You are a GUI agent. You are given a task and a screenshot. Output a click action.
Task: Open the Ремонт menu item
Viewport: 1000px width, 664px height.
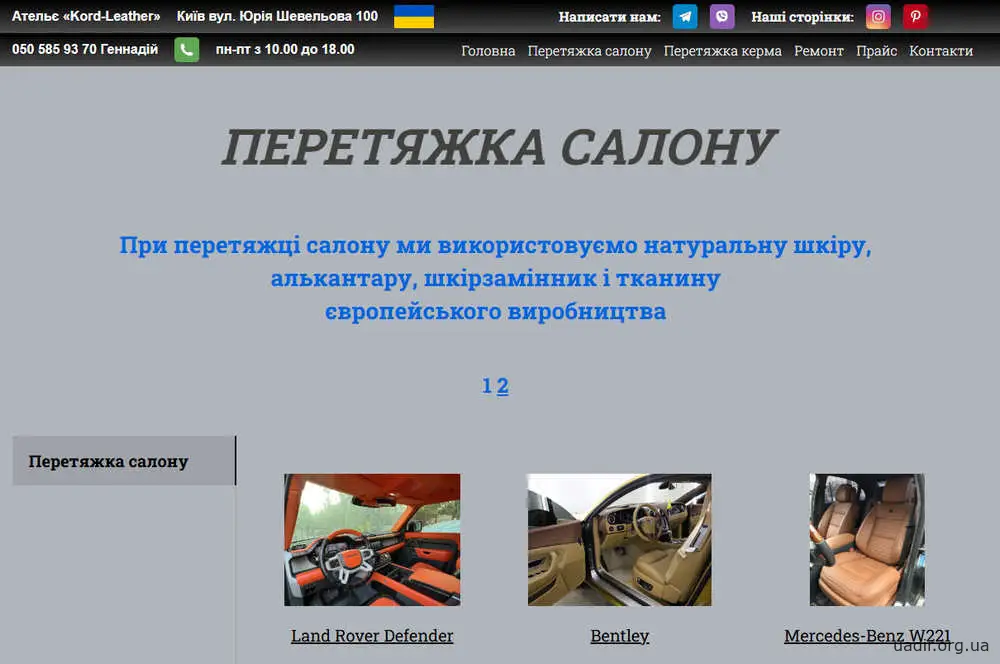(819, 50)
